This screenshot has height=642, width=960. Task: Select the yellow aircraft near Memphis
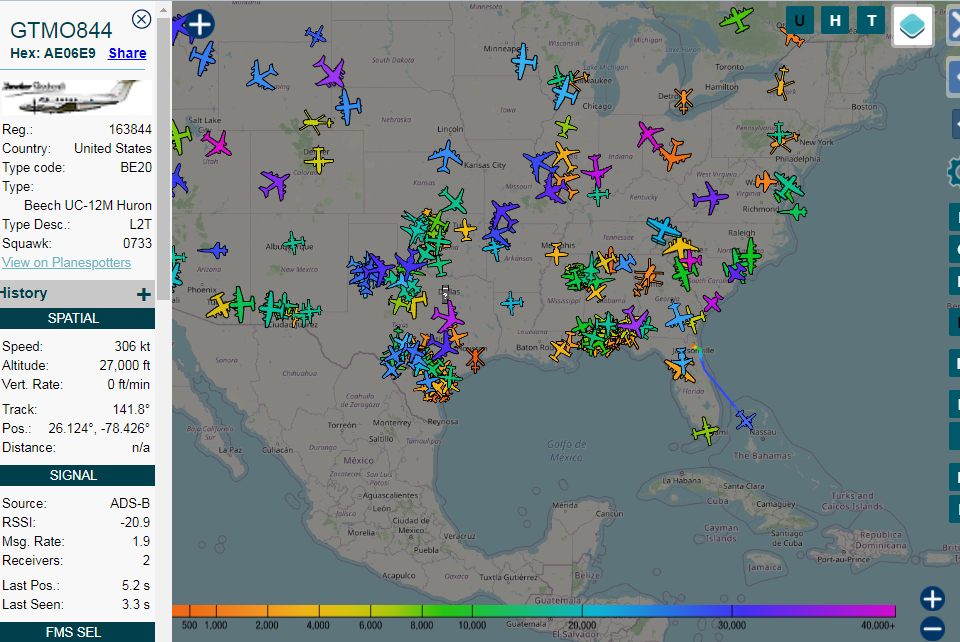tap(557, 253)
